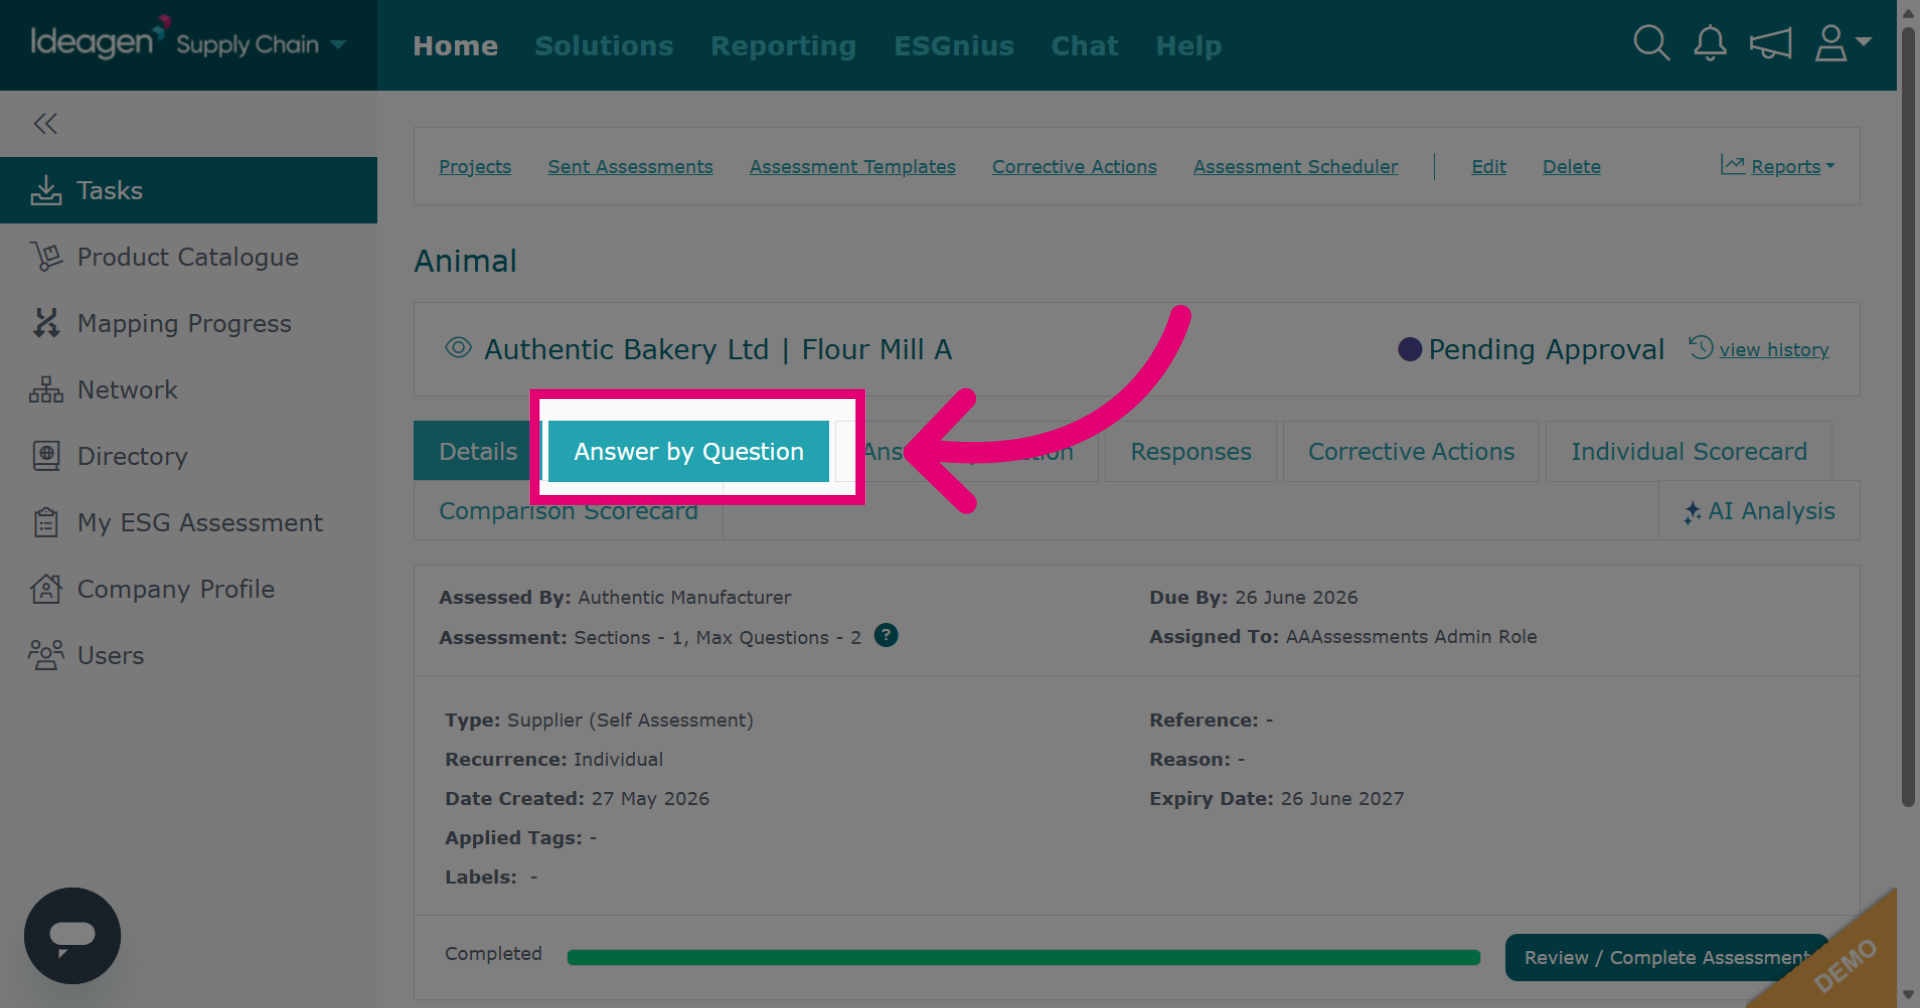1920x1008 pixels.
Task: Open the ESGnius menu
Action: pos(954,46)
